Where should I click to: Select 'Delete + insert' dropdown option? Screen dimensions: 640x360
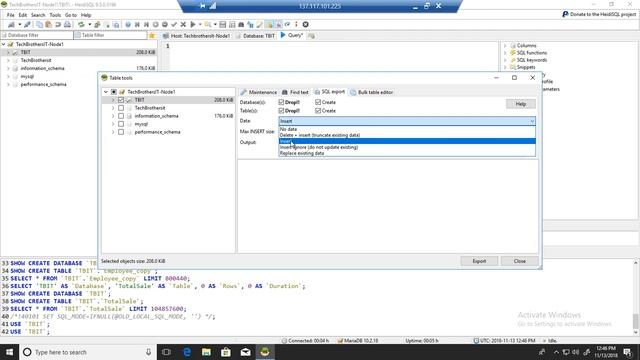click(407, 135)
